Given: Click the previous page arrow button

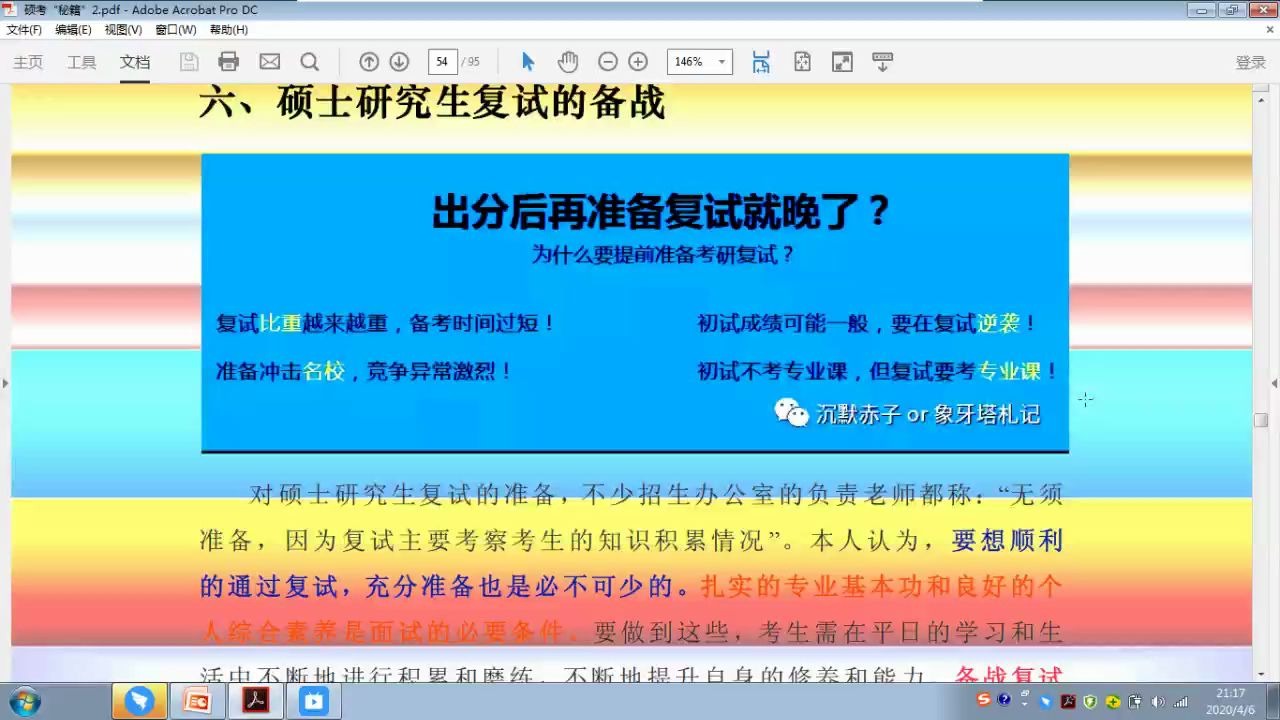Looking at the screenshot, I should pos(368,61).
